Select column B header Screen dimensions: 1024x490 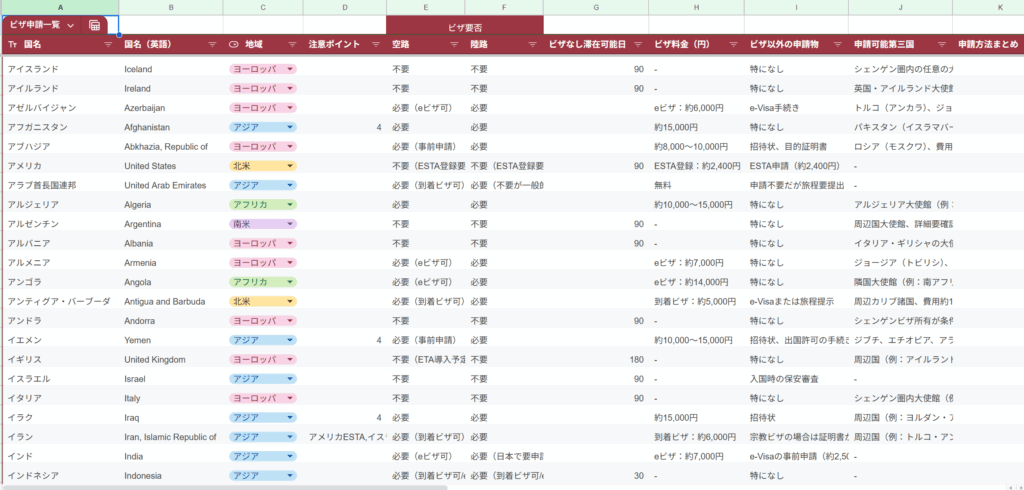coord(171,7)
